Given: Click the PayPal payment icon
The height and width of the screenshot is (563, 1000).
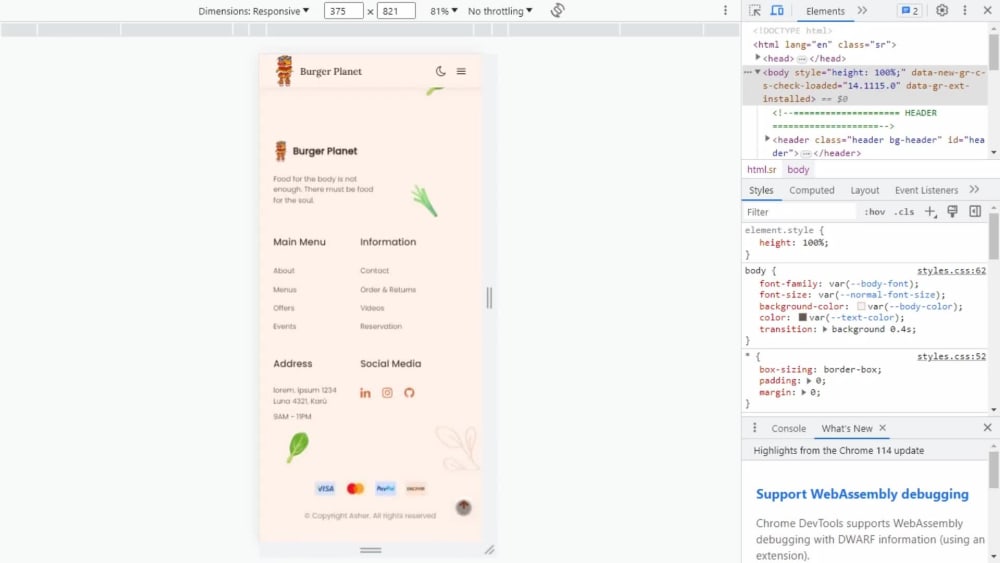Looking at the screenshot, I should click(385, 488).
